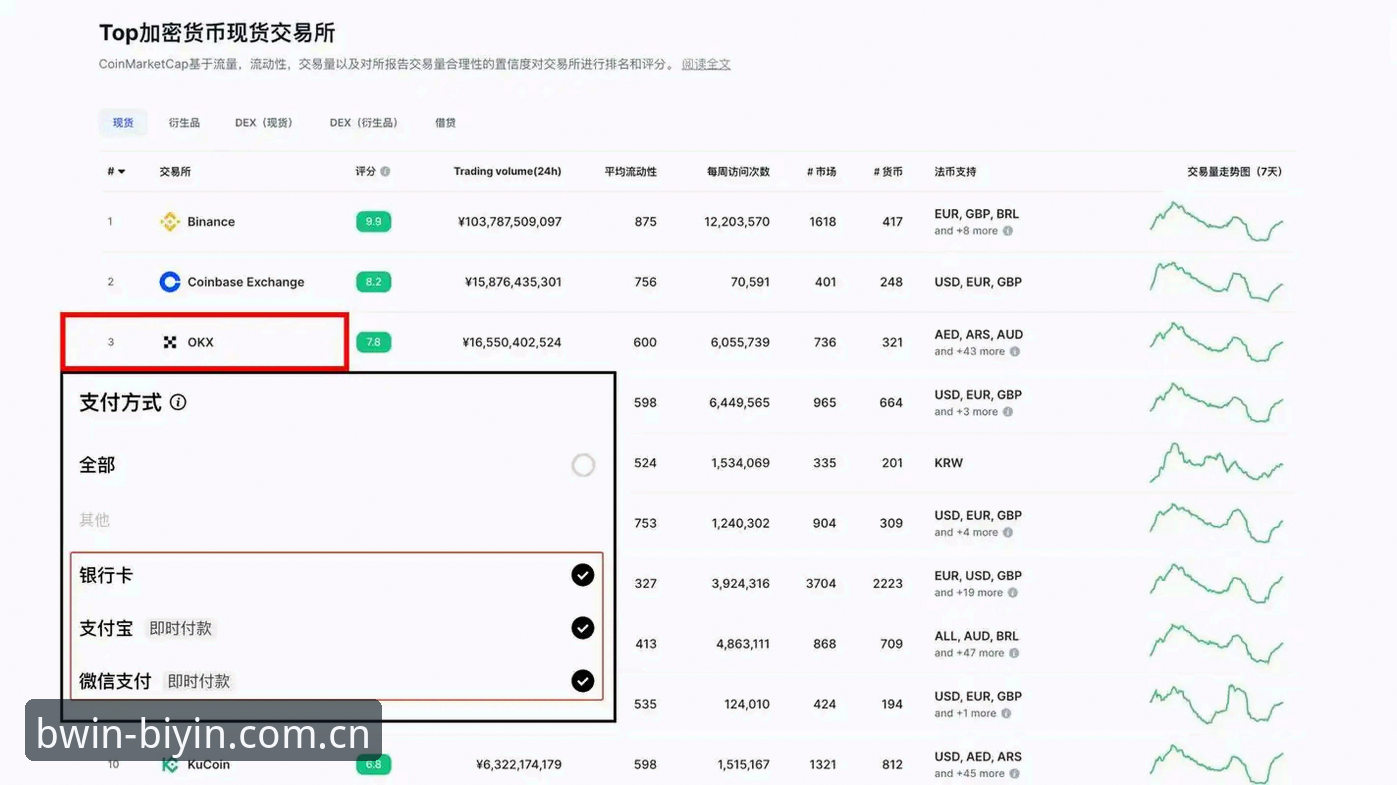1397x785 pixels.
Task: Click the 其他 section label
Action: (x=95, y=520)
